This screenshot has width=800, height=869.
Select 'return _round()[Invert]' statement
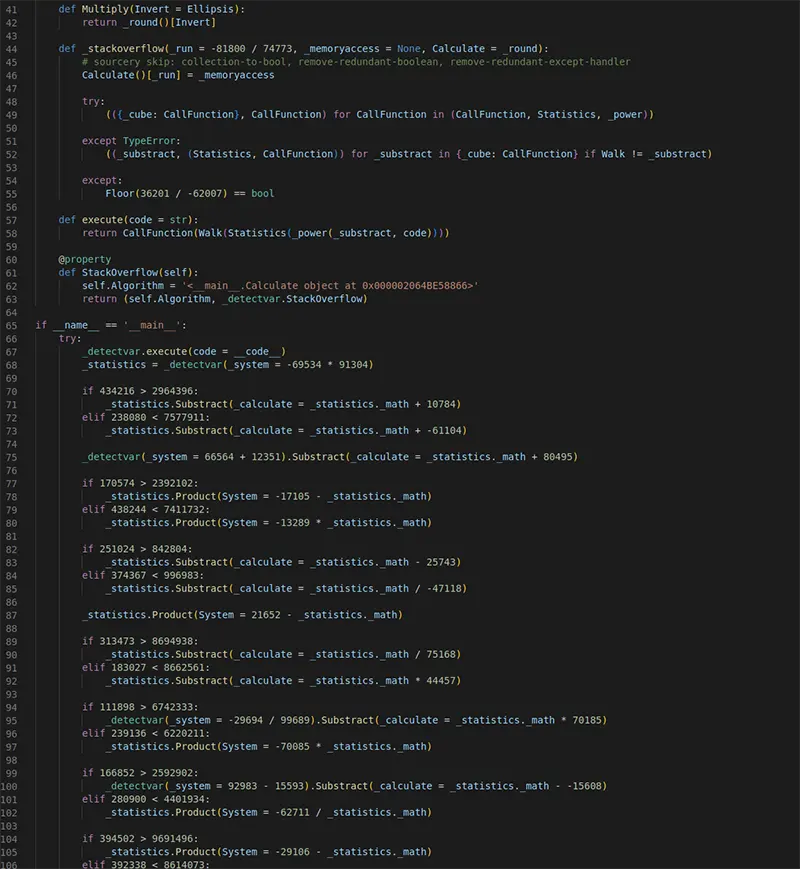[149, 23]
